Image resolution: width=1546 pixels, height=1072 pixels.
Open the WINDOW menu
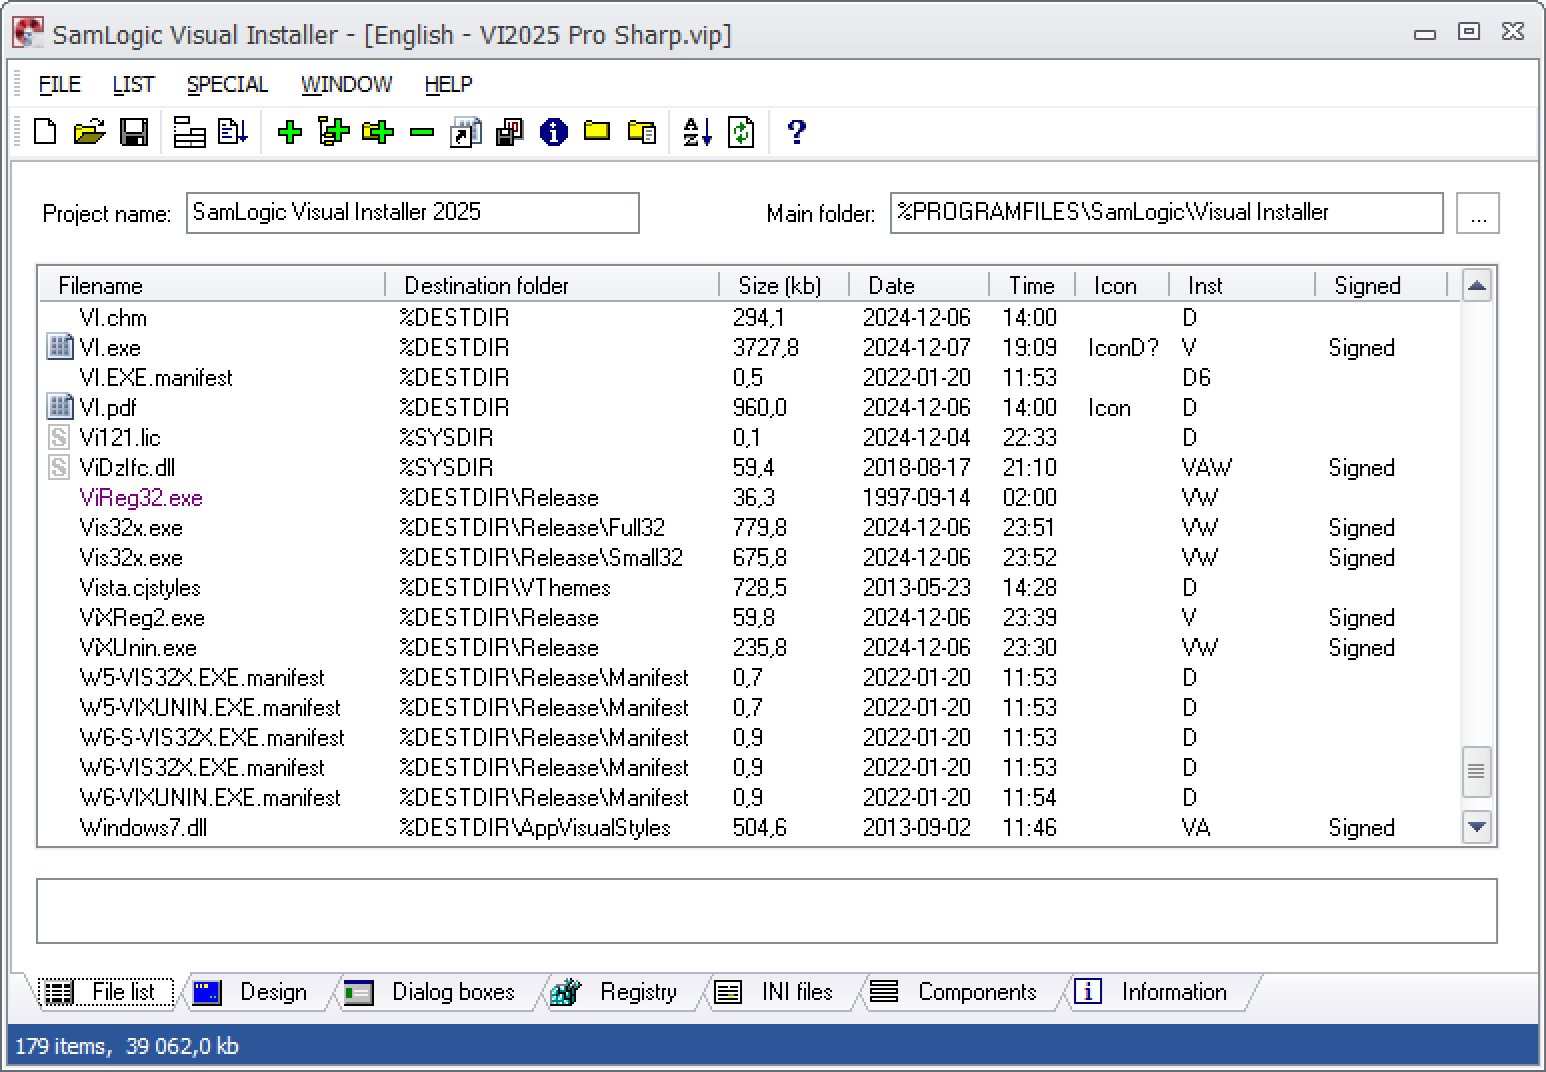pyautogui.click(x=346, y=85)
